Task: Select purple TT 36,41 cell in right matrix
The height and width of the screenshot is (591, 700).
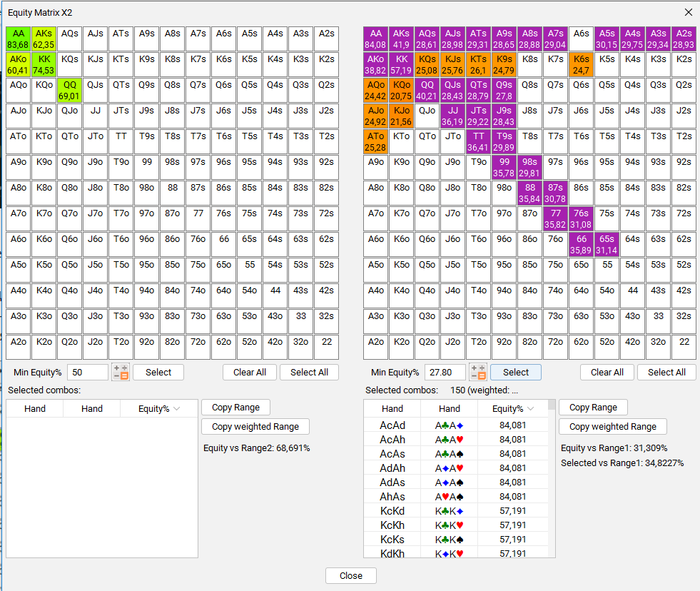Action: point(478,142)
